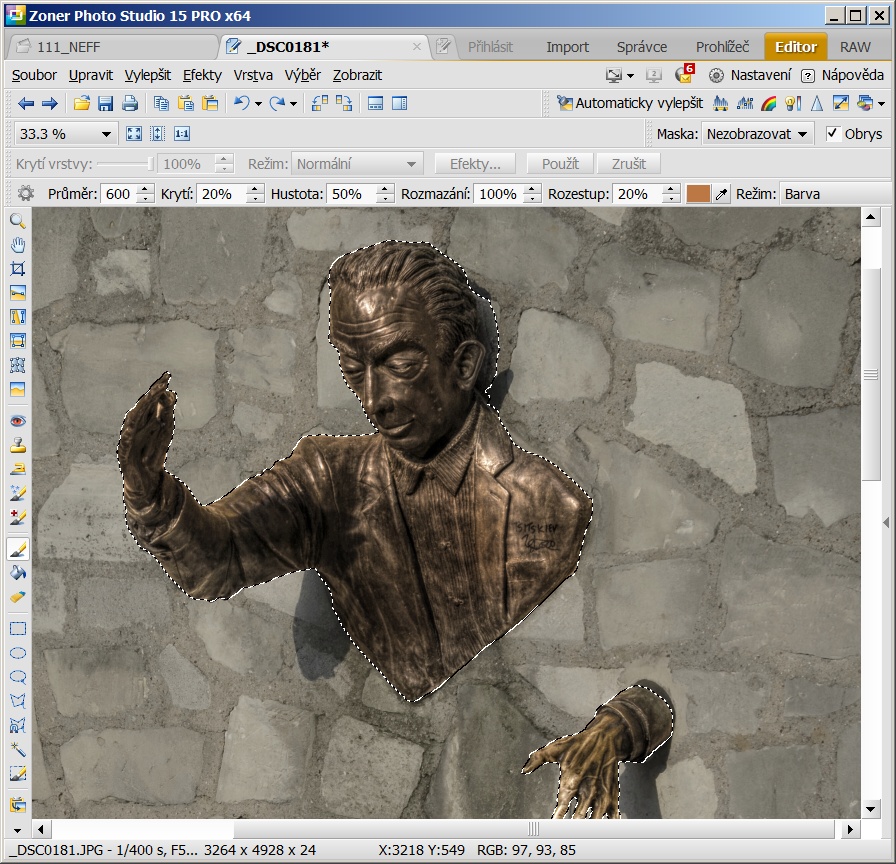The image size is (896, 864).
Task: Pick the Crop tool
Action: pyautogui.click(x=18, y=269)
